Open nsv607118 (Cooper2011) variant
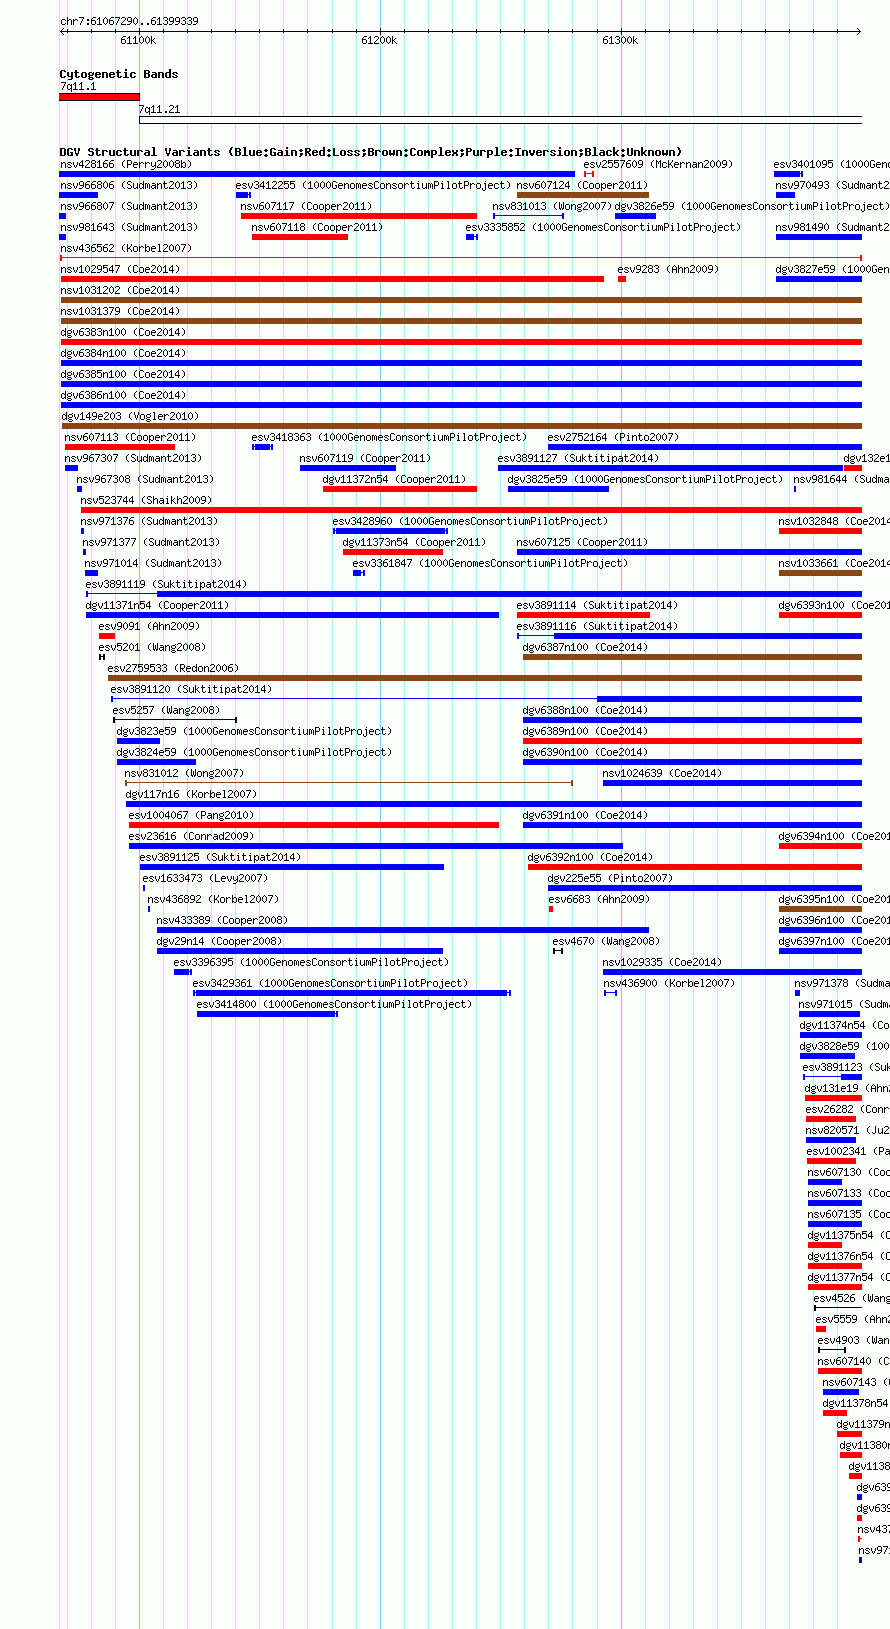The image size is (890, 1629). (x=317, y=227)
